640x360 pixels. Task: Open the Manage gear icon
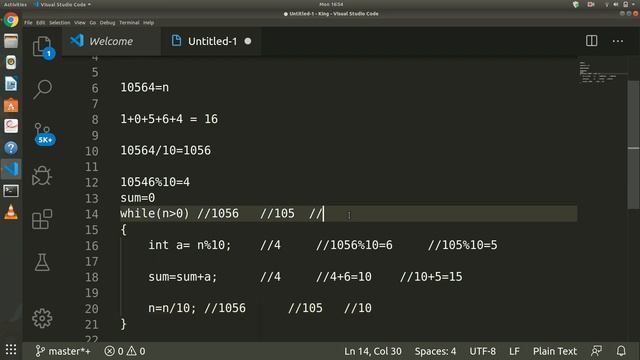pos(42,318)
